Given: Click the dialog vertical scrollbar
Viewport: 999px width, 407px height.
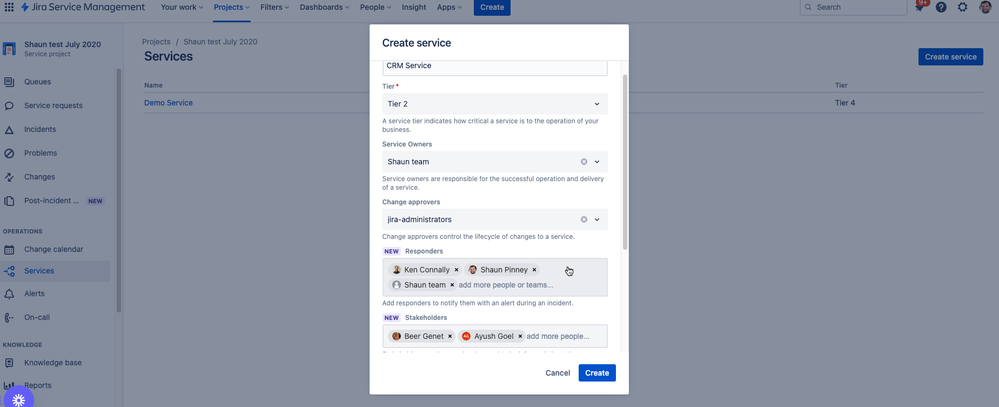Looking at the screenshot, I should [624, 162].
